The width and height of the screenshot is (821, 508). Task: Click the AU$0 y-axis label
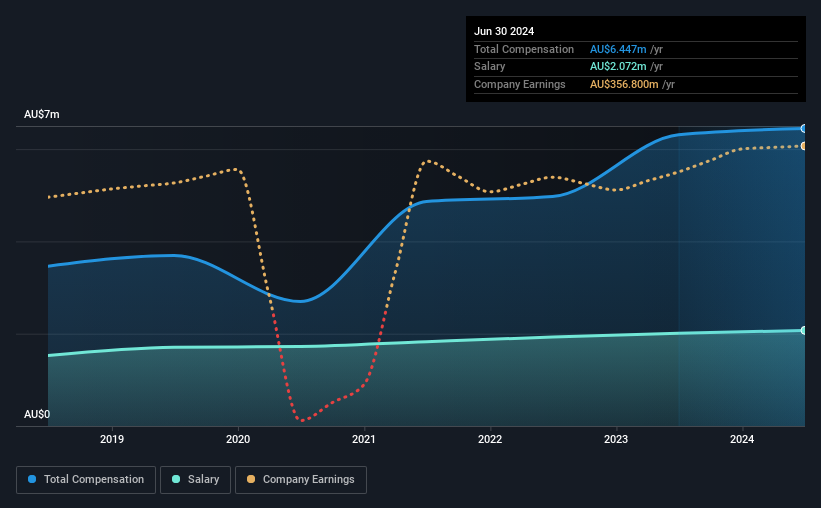[37, 414]
